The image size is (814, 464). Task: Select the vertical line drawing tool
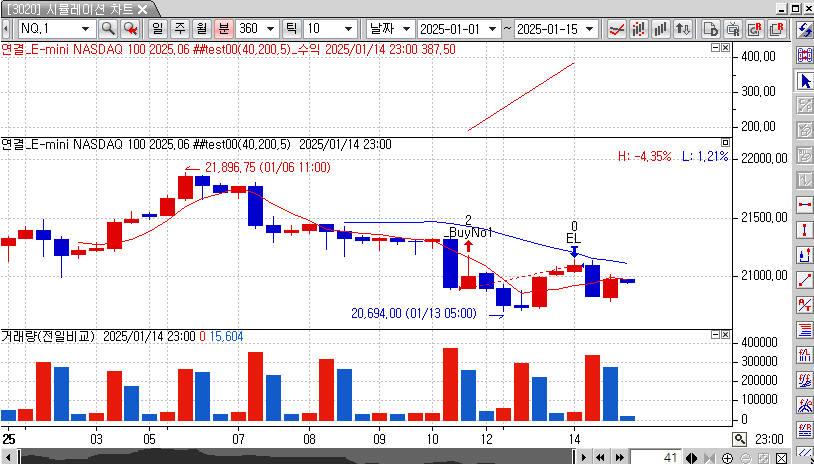point(803,230)
